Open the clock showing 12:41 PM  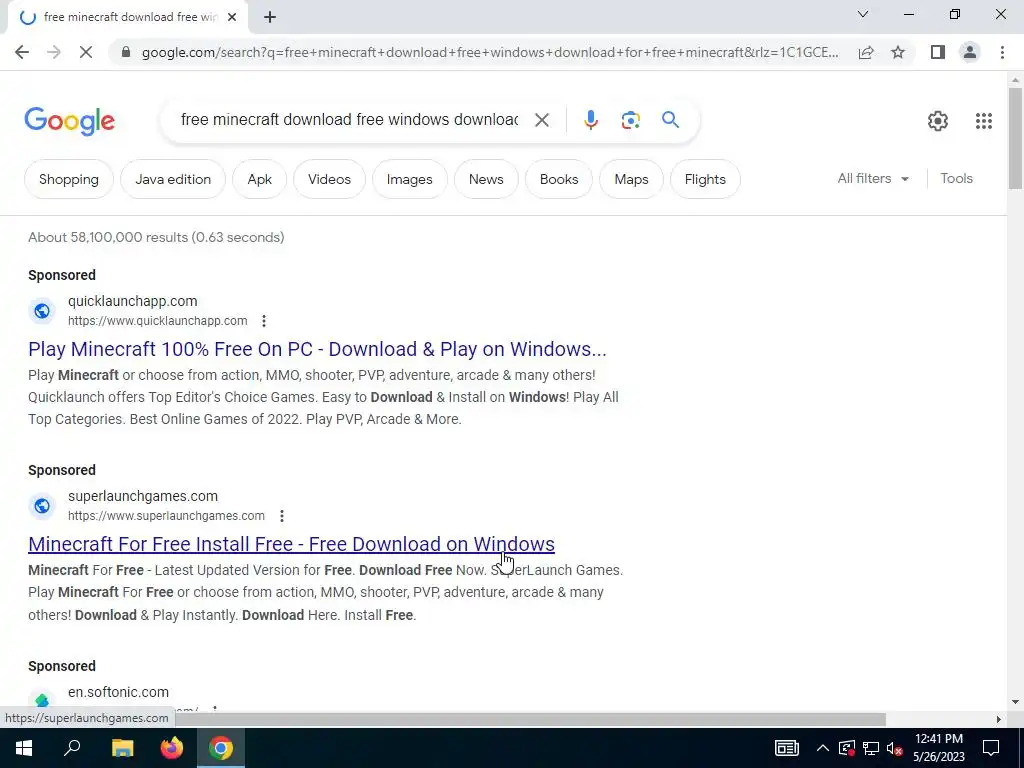point(938,748)
